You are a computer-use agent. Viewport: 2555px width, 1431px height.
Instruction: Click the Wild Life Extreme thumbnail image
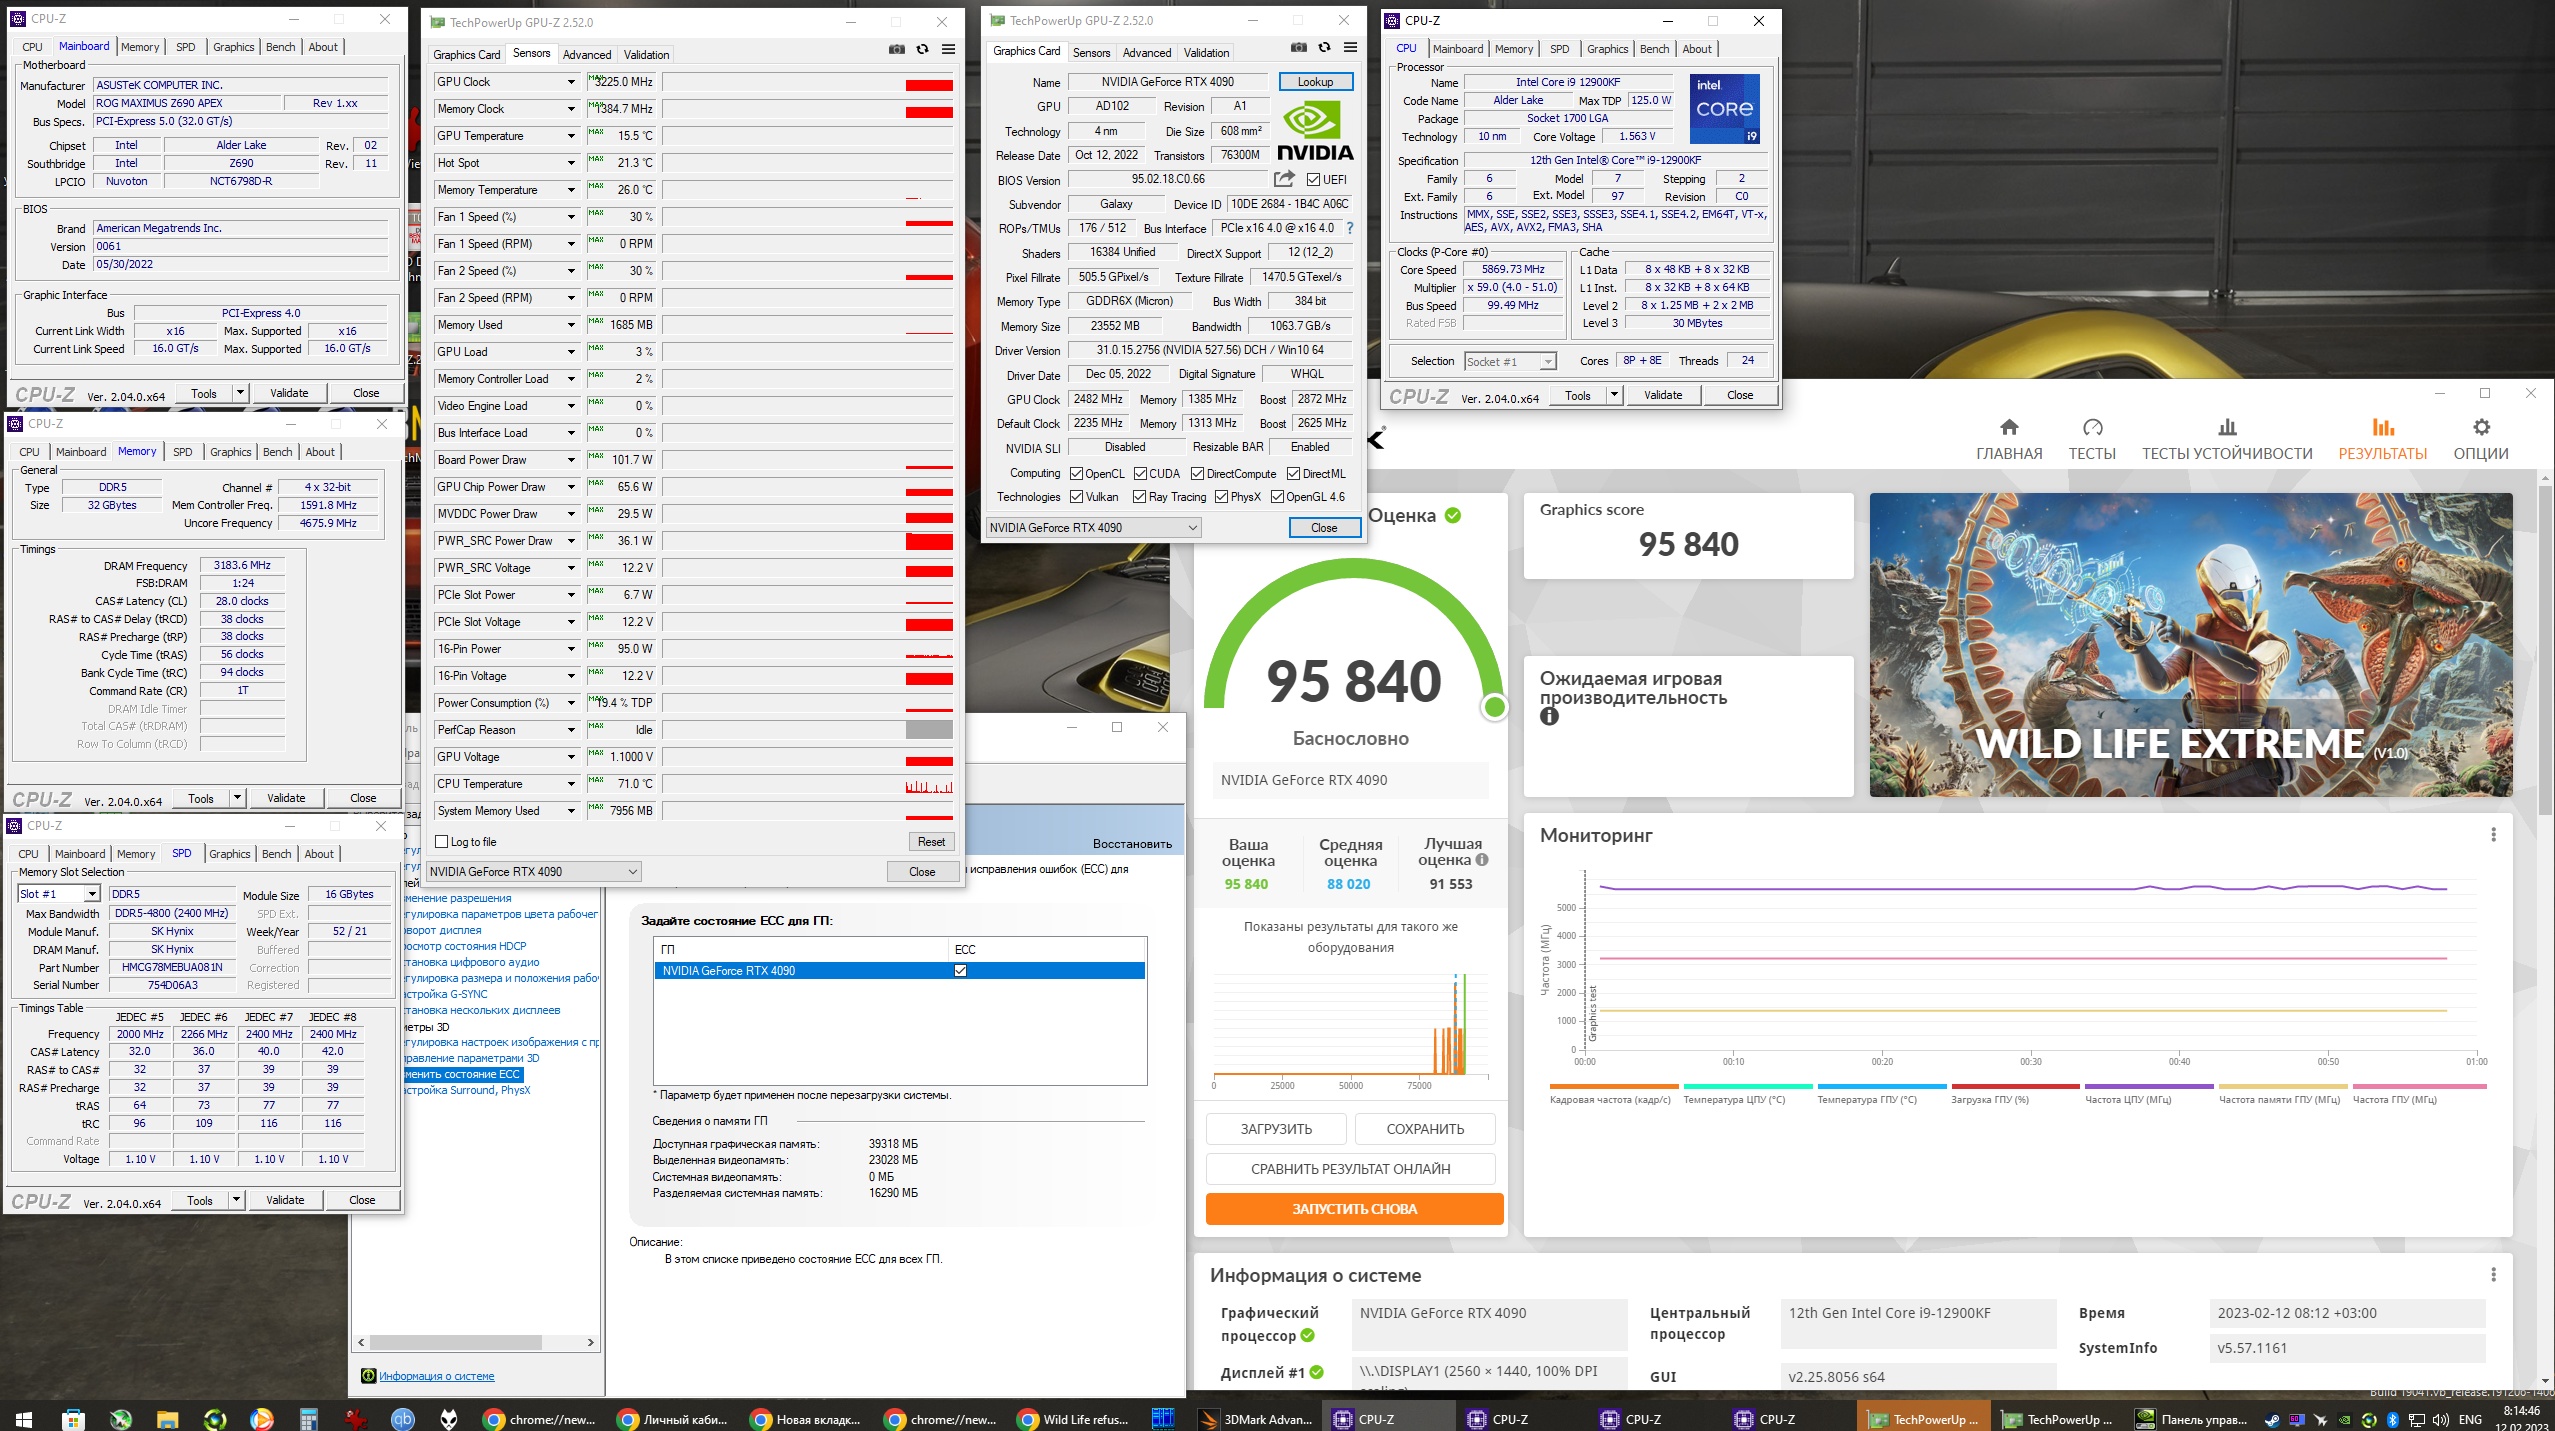(2190, 645)
